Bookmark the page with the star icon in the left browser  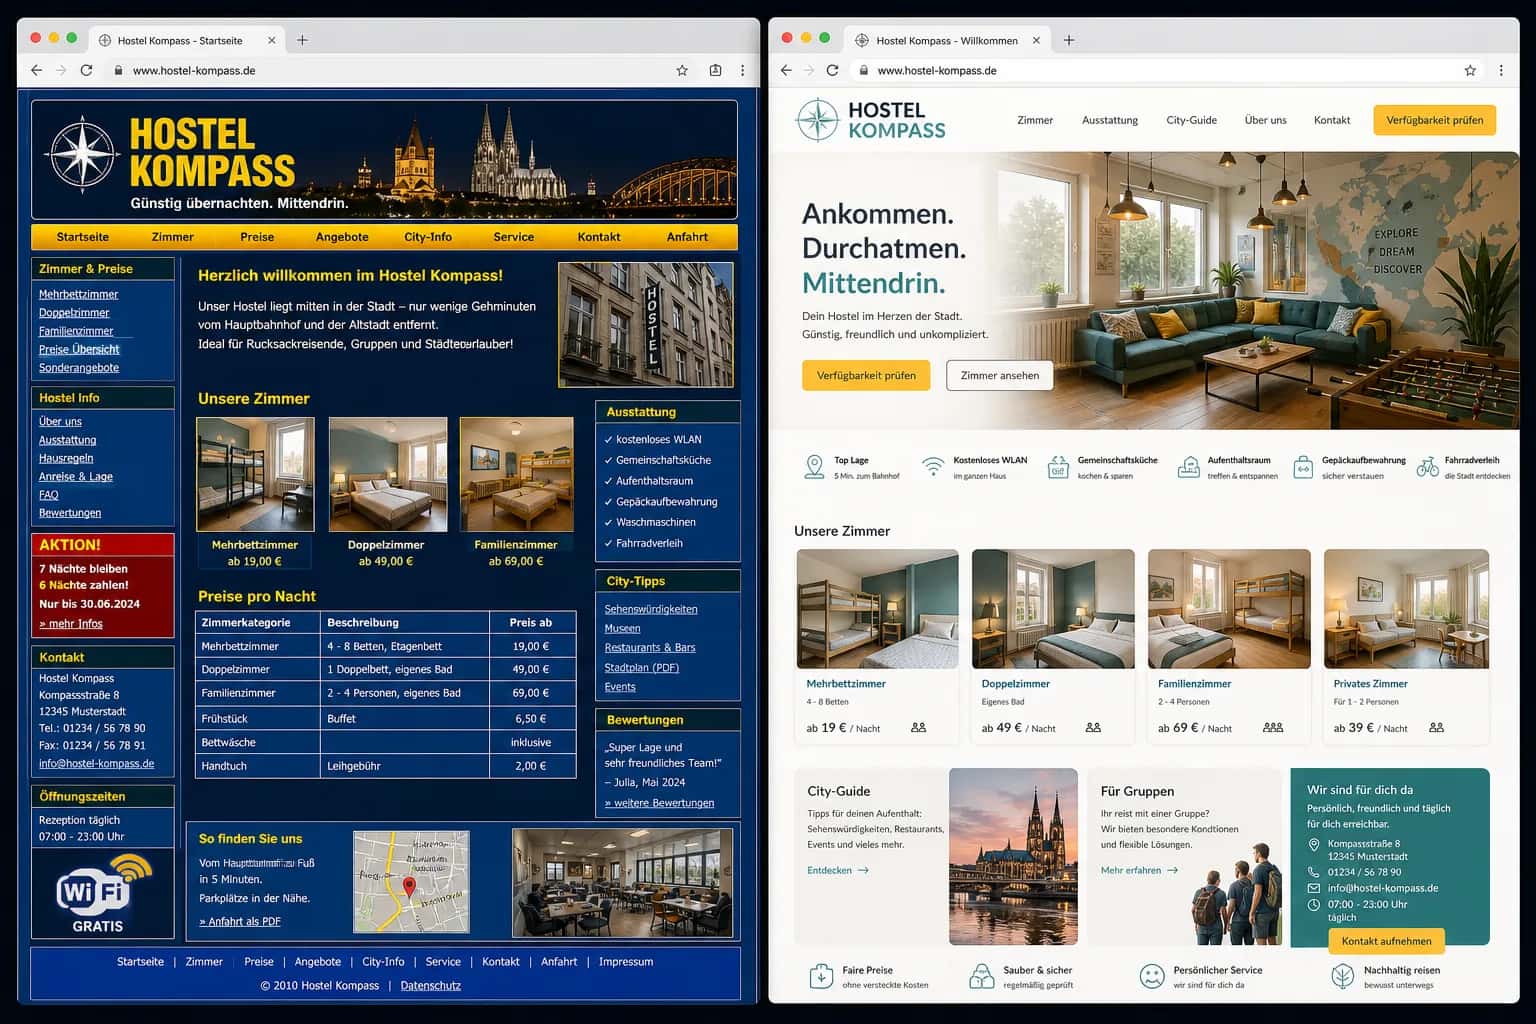682,71
